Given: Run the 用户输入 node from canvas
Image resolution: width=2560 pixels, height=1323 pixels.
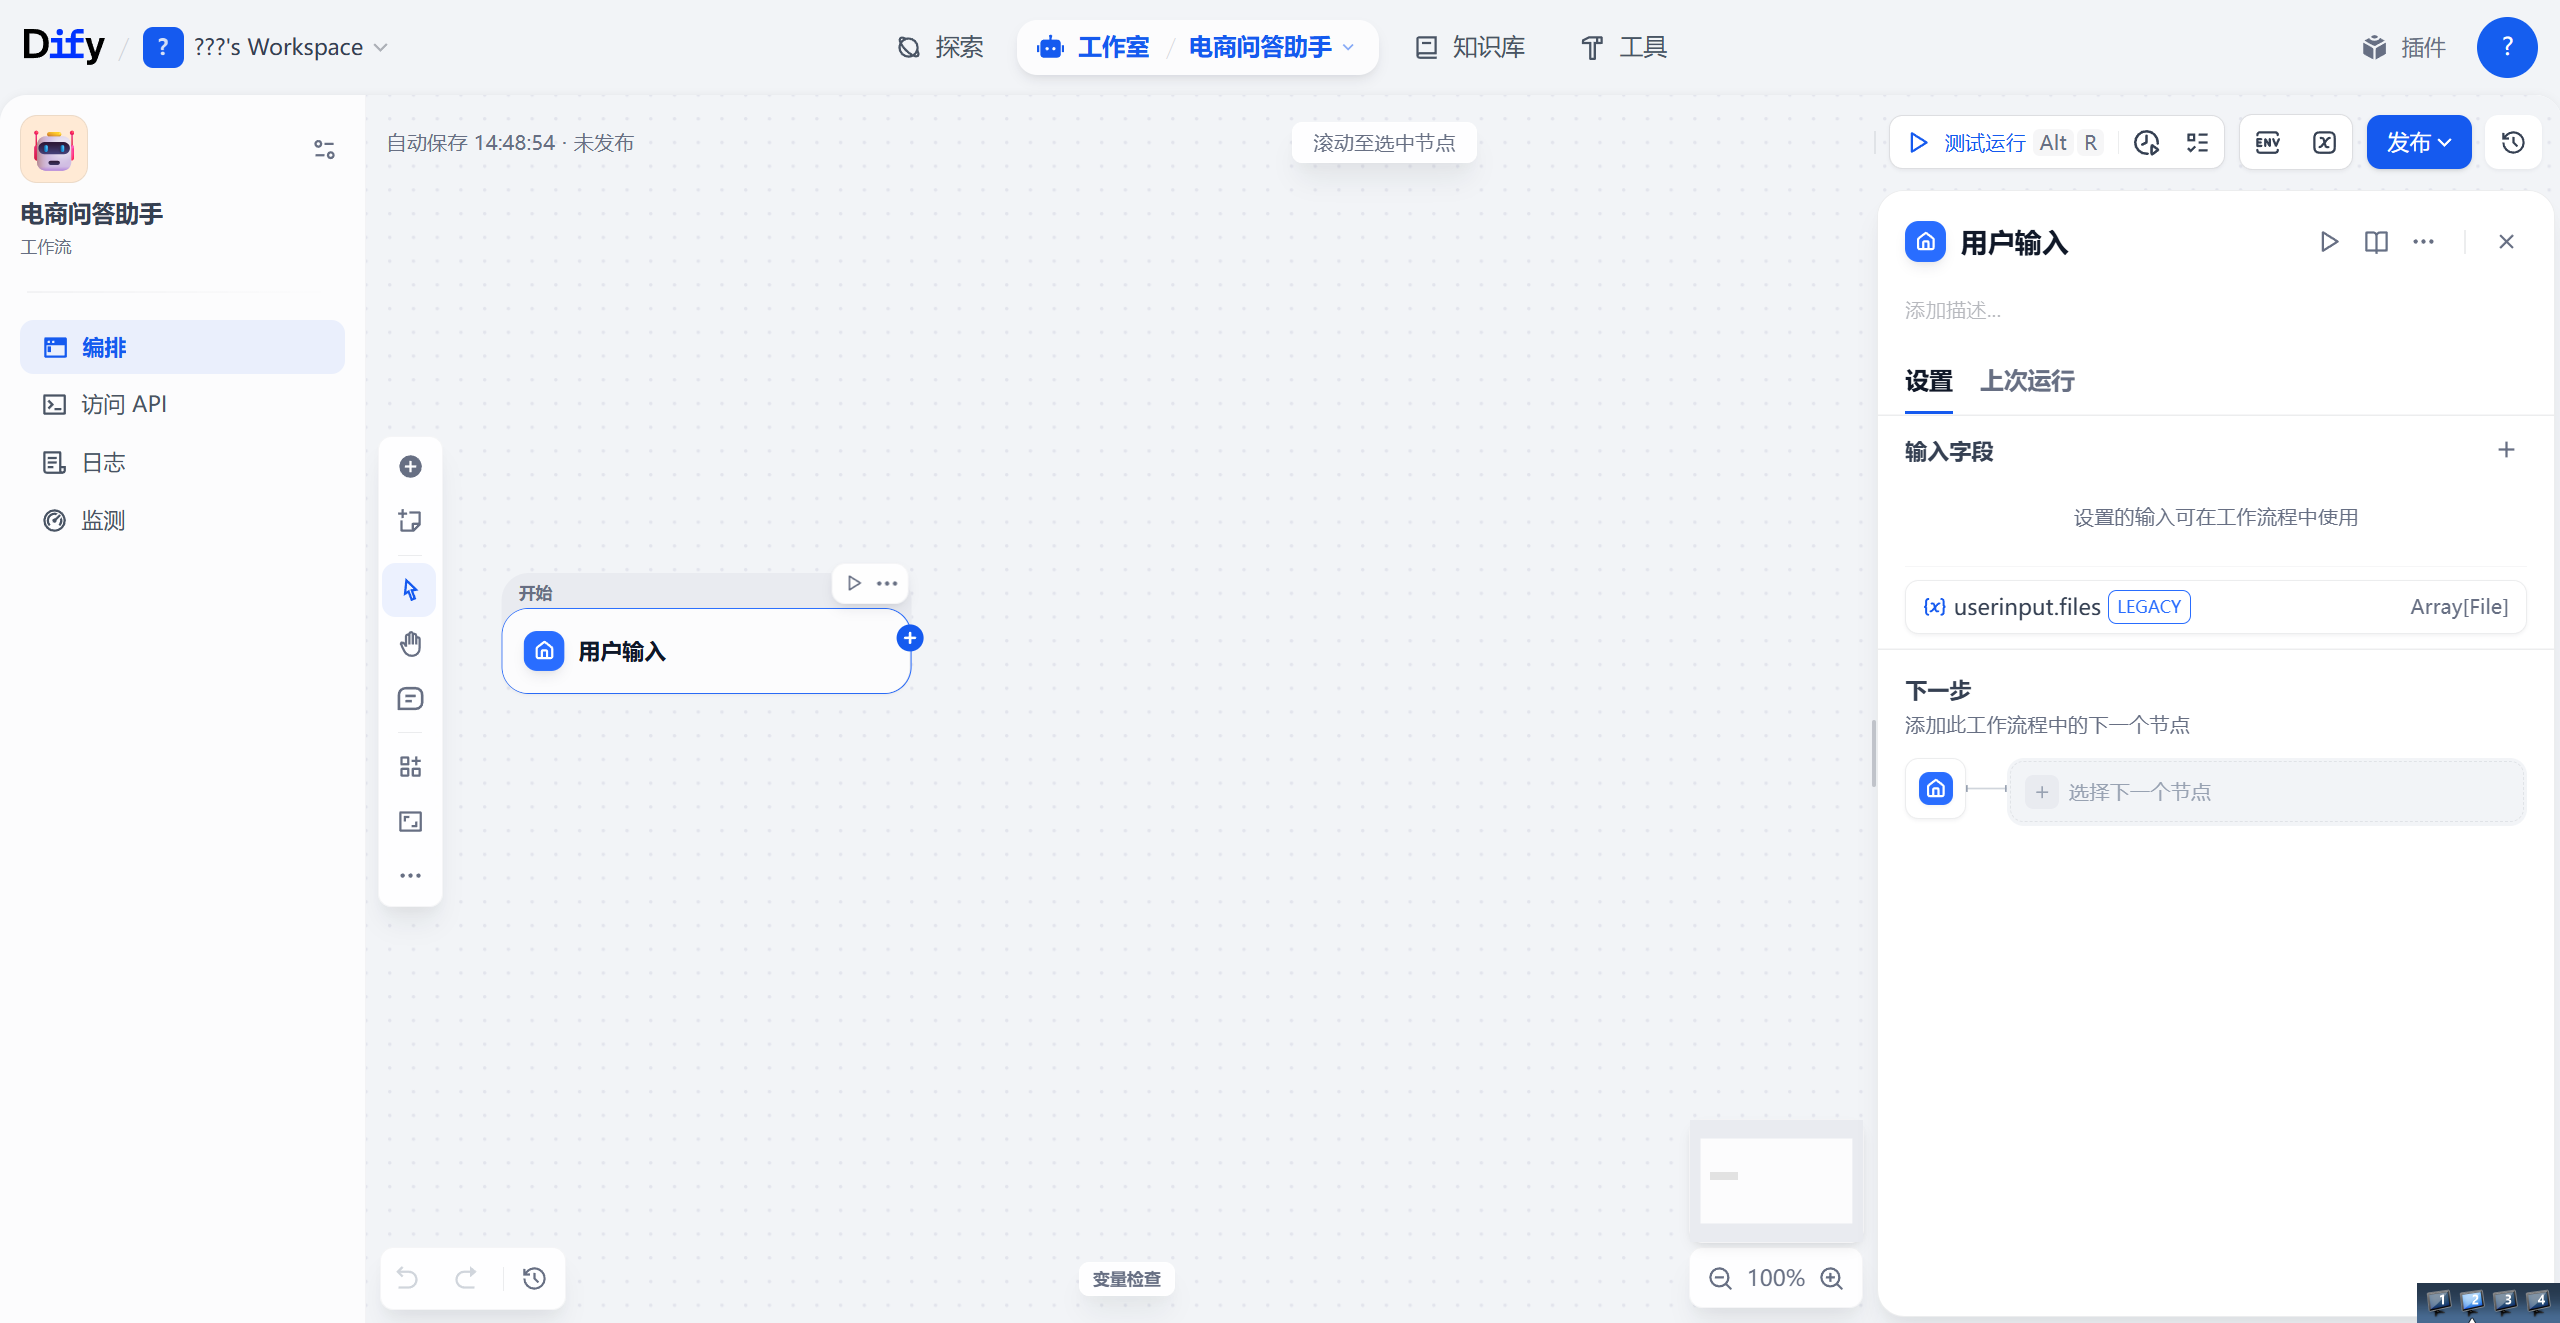Looking at the screenshot, I should click(854, 583).
